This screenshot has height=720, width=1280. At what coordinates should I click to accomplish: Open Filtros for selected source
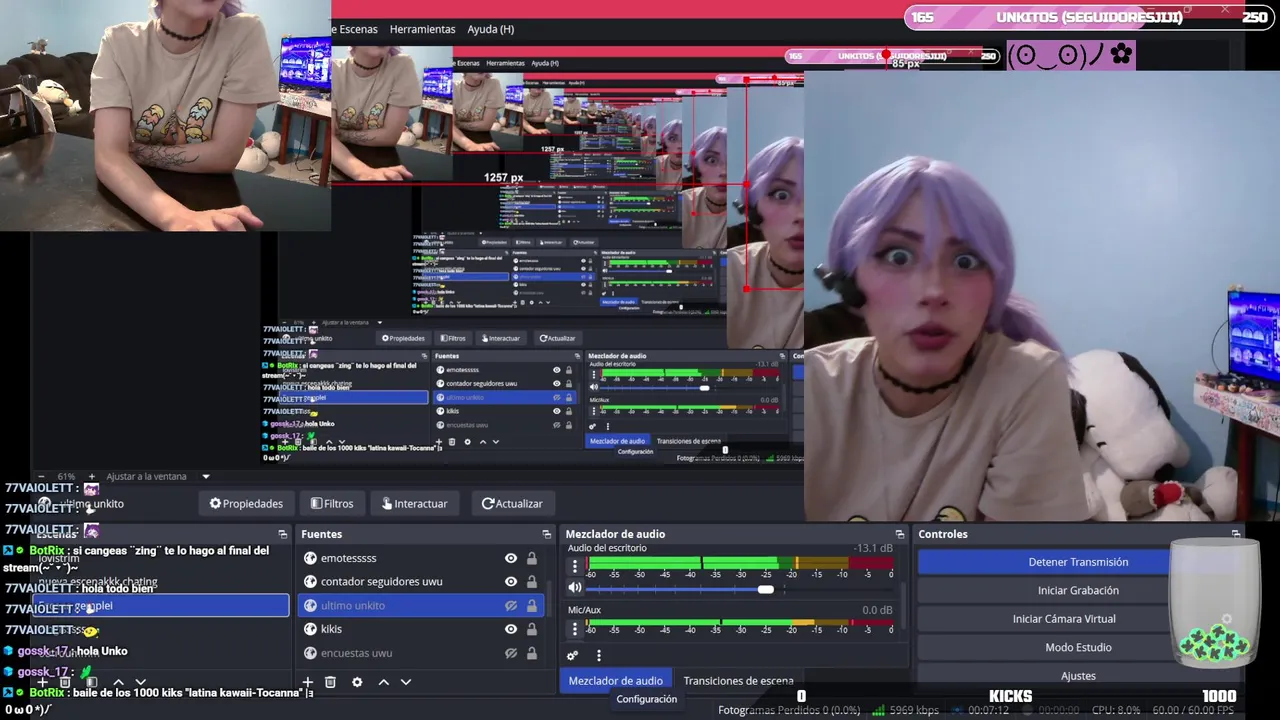point(332,504)
